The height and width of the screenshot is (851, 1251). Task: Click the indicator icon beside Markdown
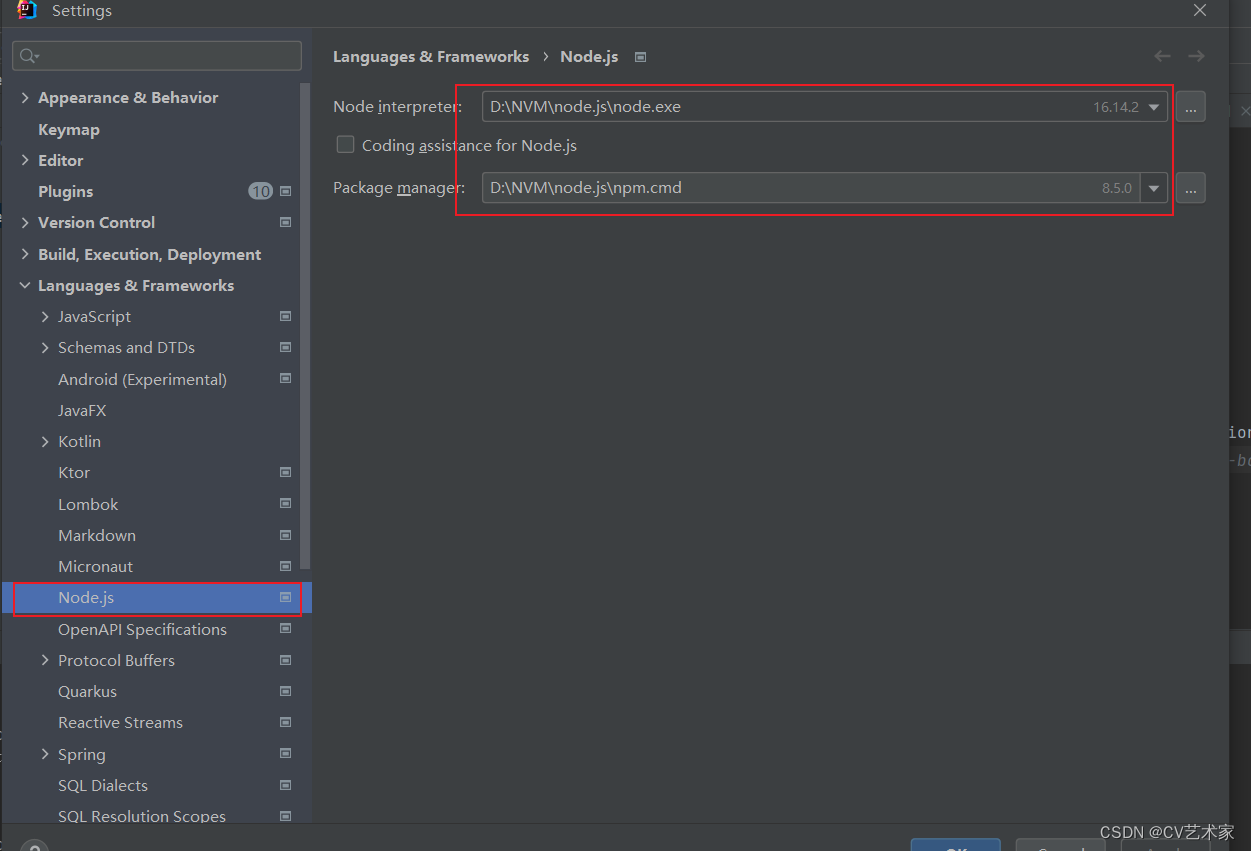pyautogui.click(x=285, y=535)
